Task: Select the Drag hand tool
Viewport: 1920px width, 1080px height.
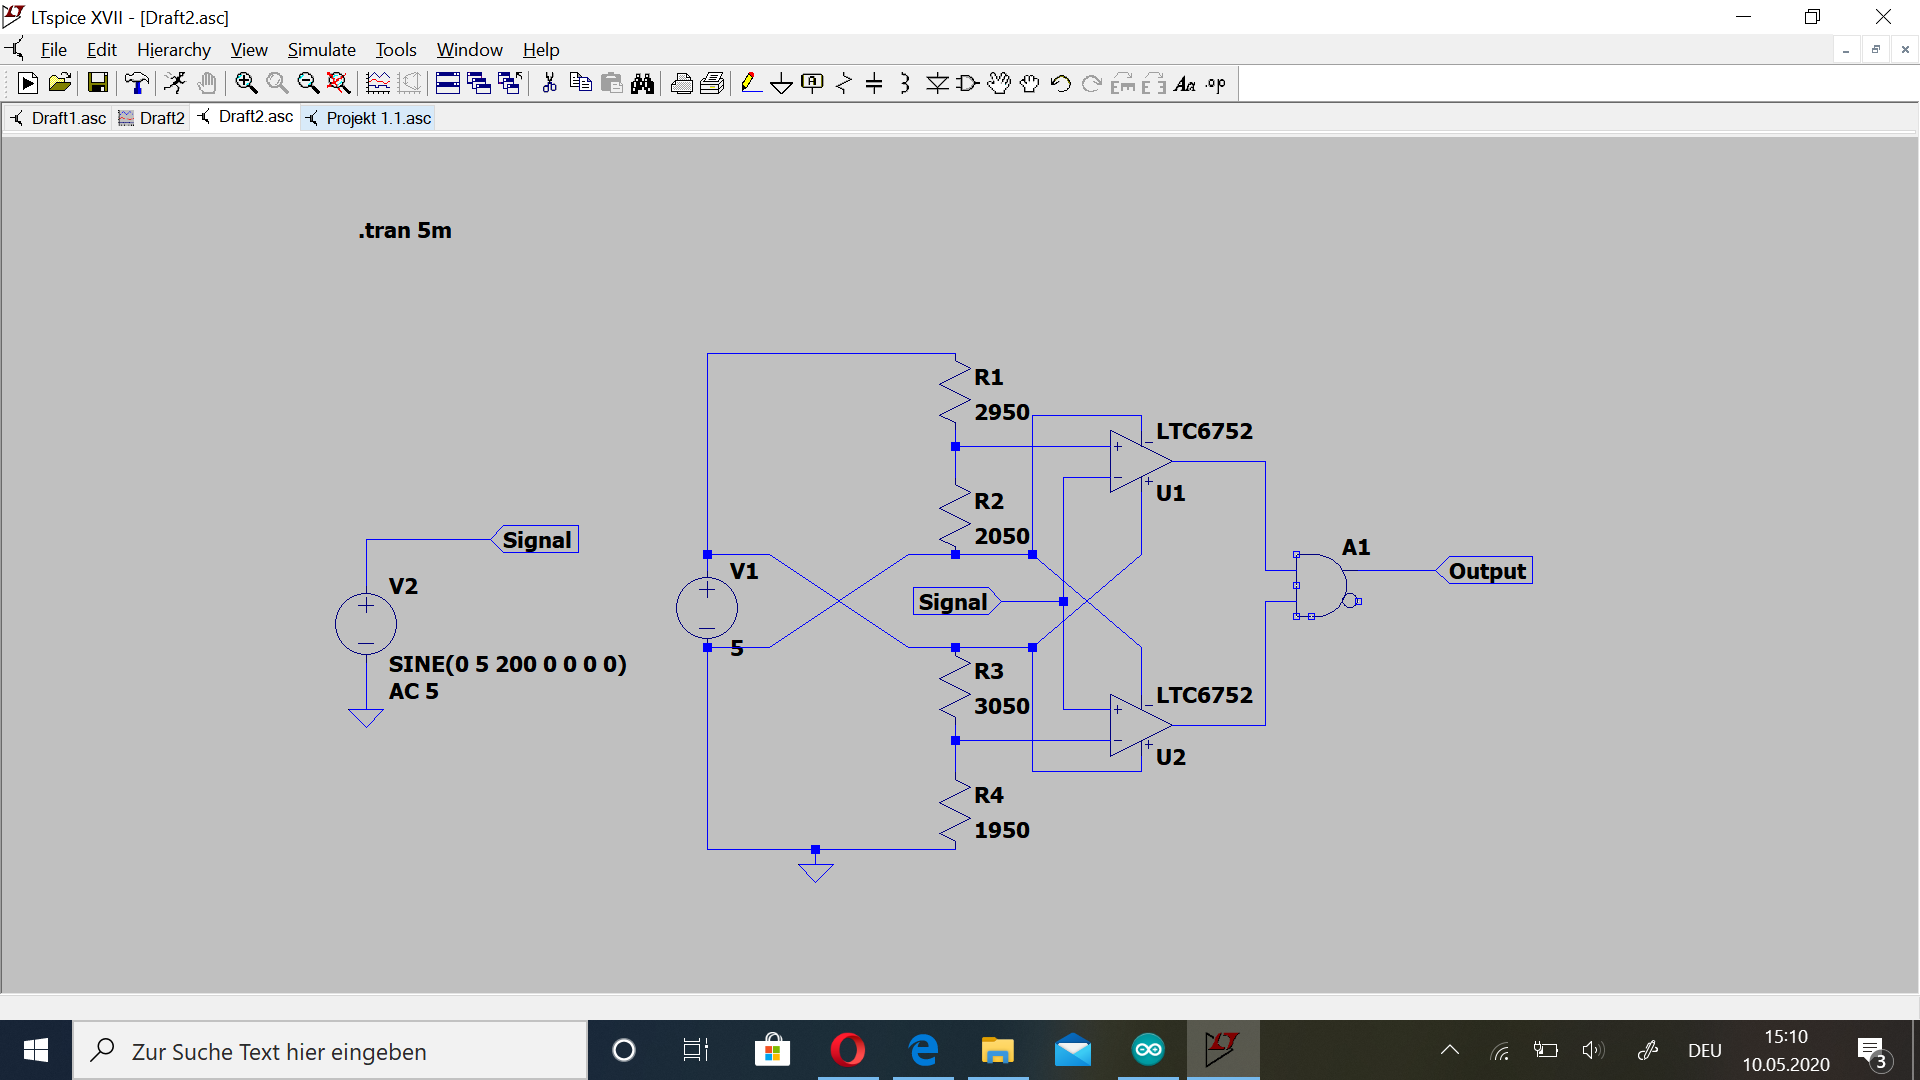Action: [1030, 84]
